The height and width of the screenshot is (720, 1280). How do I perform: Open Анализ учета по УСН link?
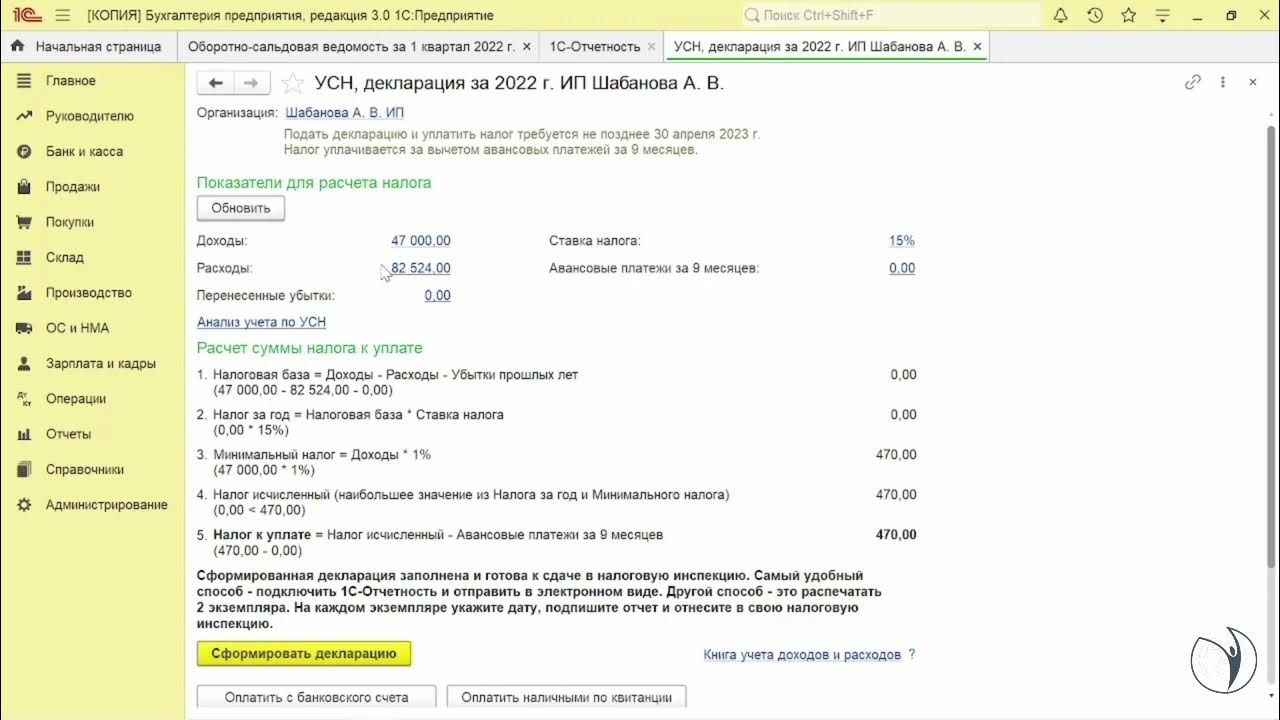coord(261,322)
